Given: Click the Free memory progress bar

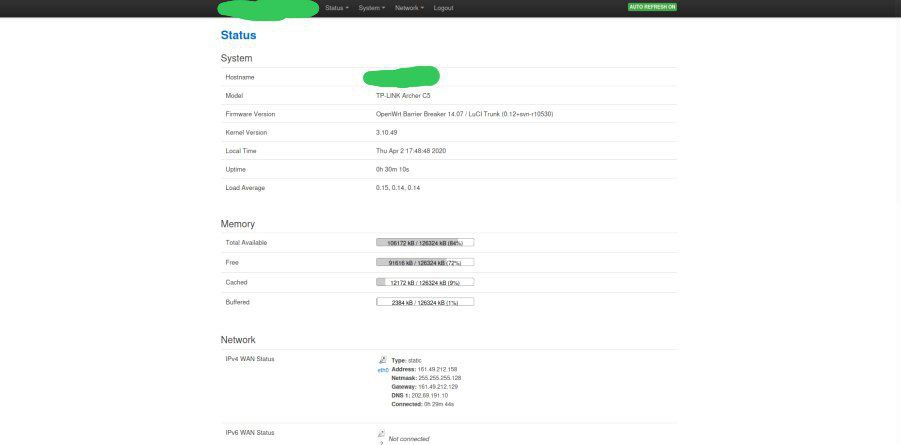Looking at the screenshot, I should [424, 262].
